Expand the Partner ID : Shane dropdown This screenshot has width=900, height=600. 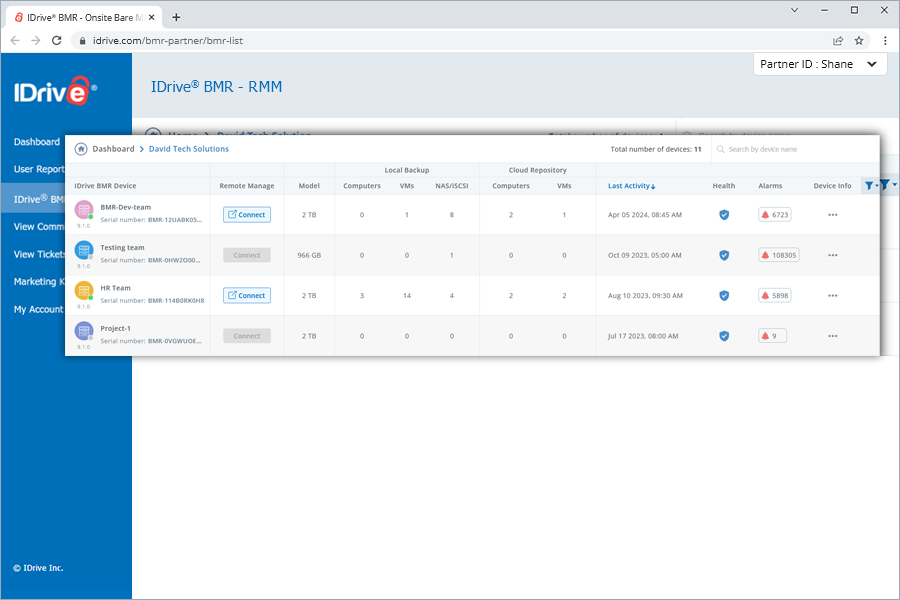point(820,64)
